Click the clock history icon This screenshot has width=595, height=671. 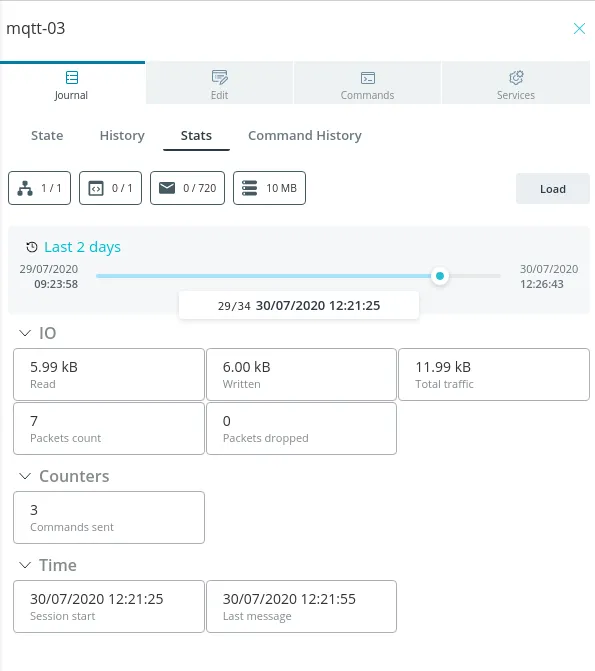32,247
